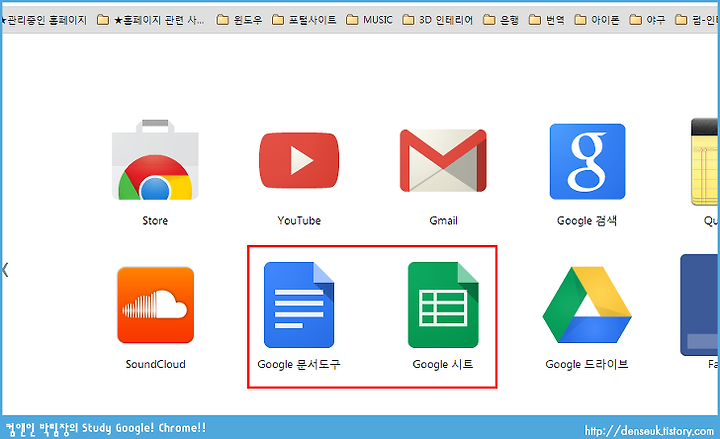
Task: Click the Gmail label text
Action: click(444, 221)
